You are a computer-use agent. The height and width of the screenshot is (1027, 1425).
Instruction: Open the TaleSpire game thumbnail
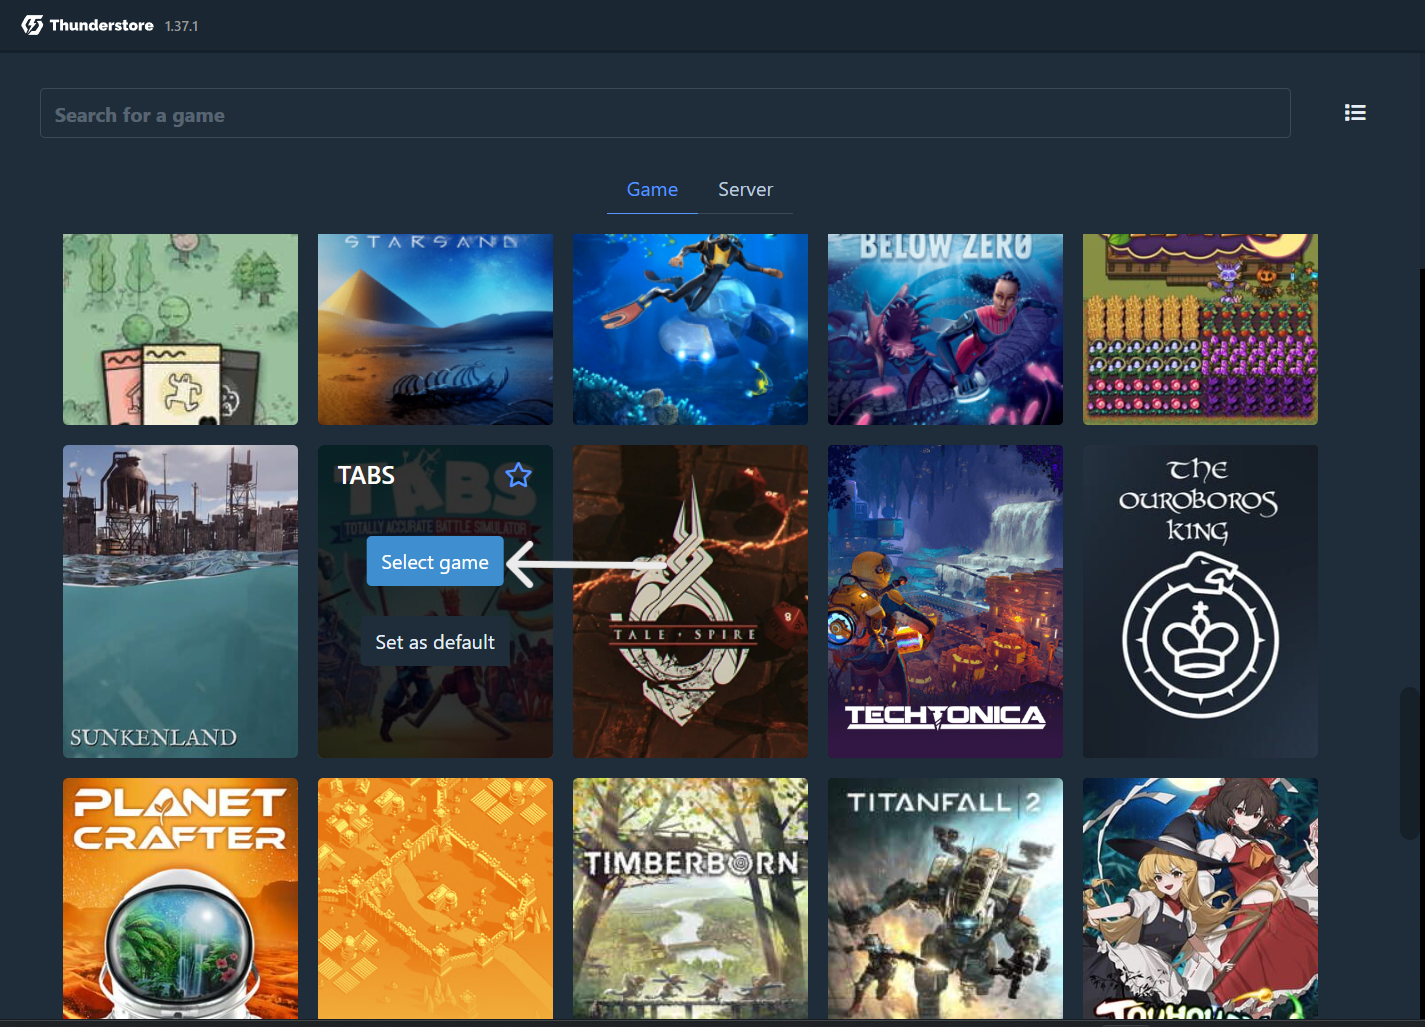pyautogui.click(x=690, y=601)
